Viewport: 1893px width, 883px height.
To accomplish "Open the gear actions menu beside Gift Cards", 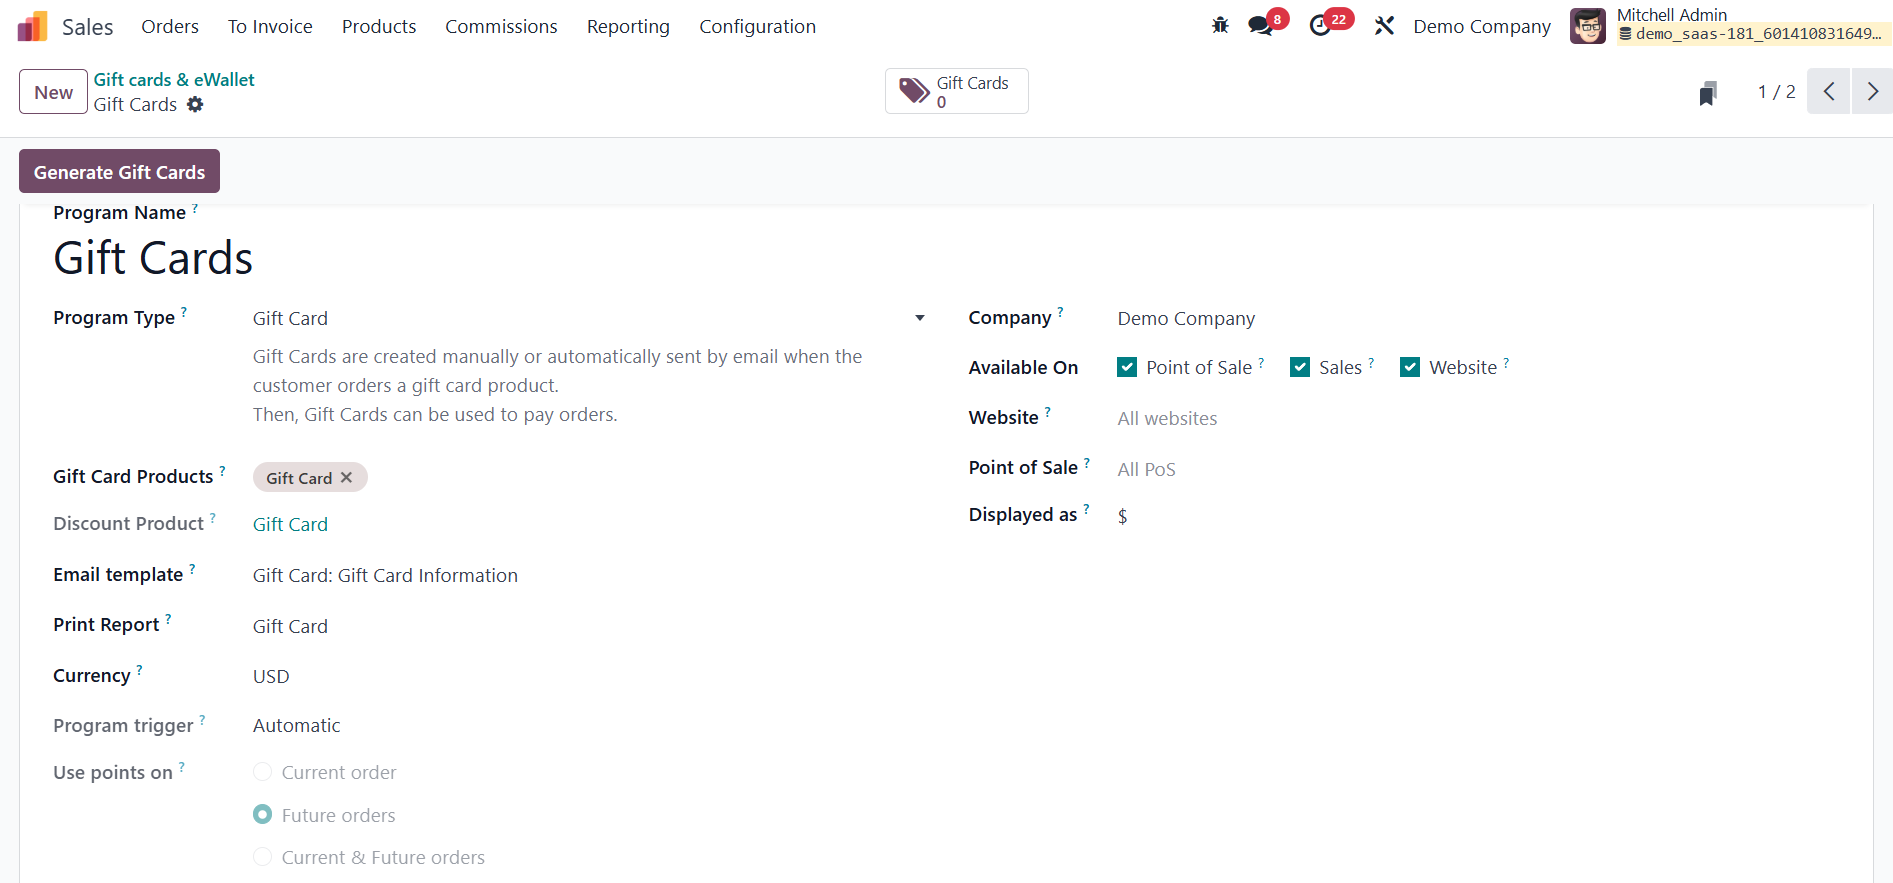I will pos(195,105).
